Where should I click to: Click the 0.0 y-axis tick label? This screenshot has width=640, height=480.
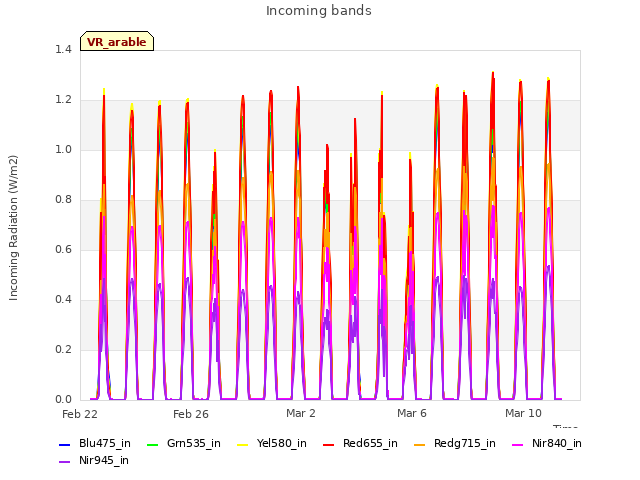(x=63, y=399)
